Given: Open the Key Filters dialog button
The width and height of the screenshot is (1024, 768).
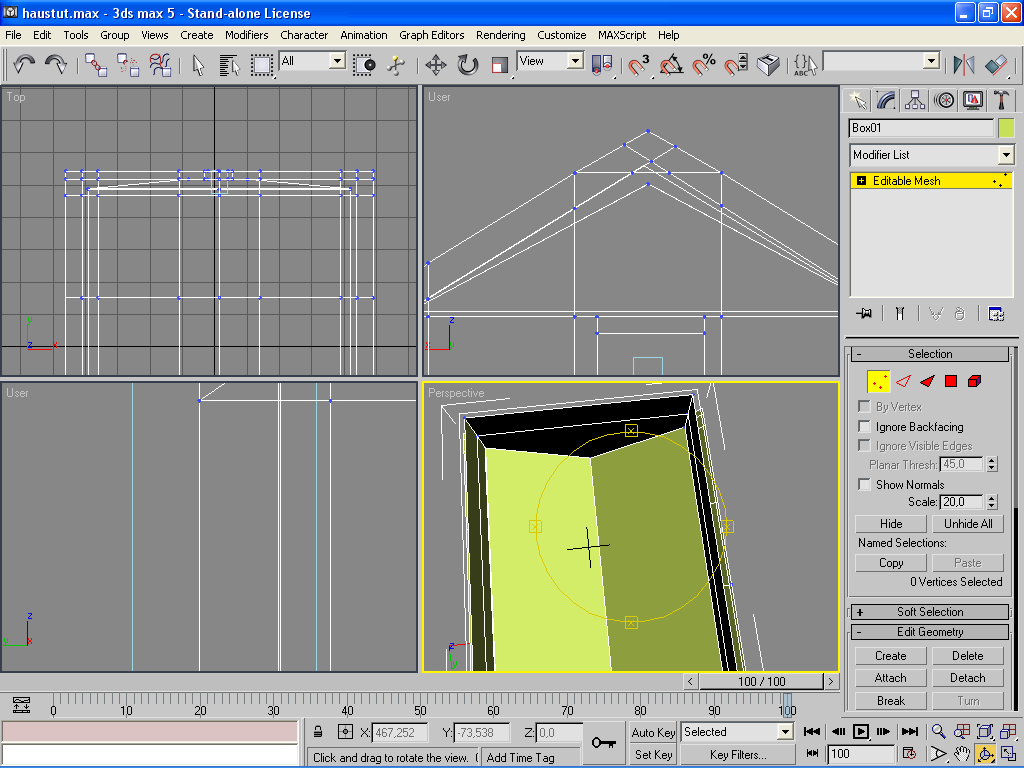Looking at the screenshot, I should (x=738, y=755).
